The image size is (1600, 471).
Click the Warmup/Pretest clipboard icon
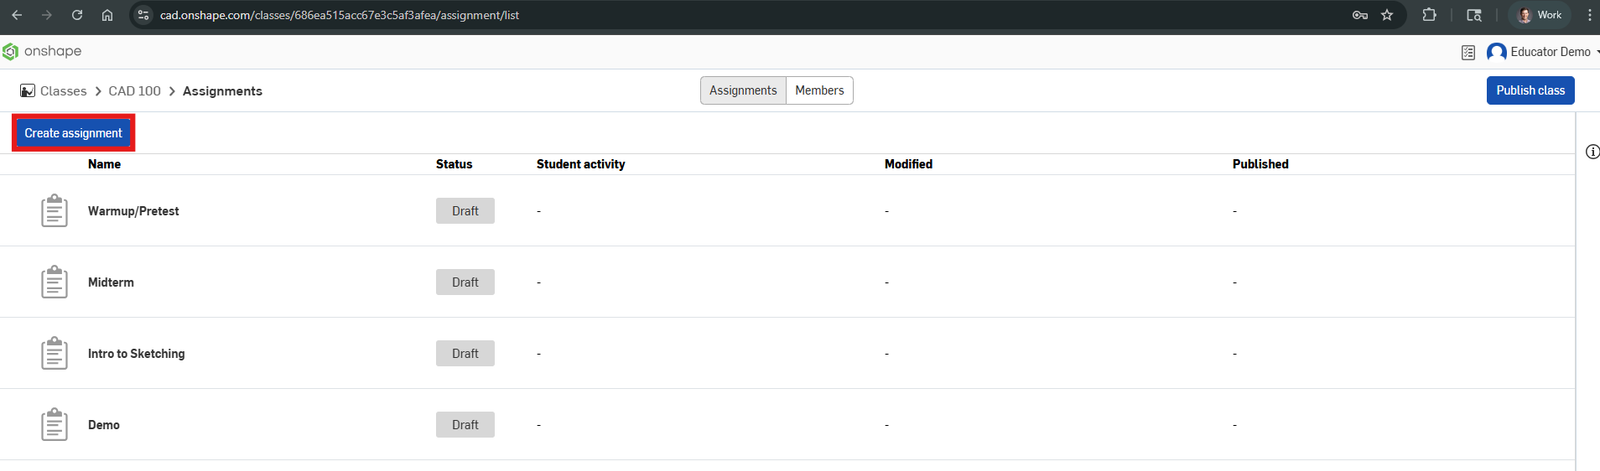tap(54, 211)
